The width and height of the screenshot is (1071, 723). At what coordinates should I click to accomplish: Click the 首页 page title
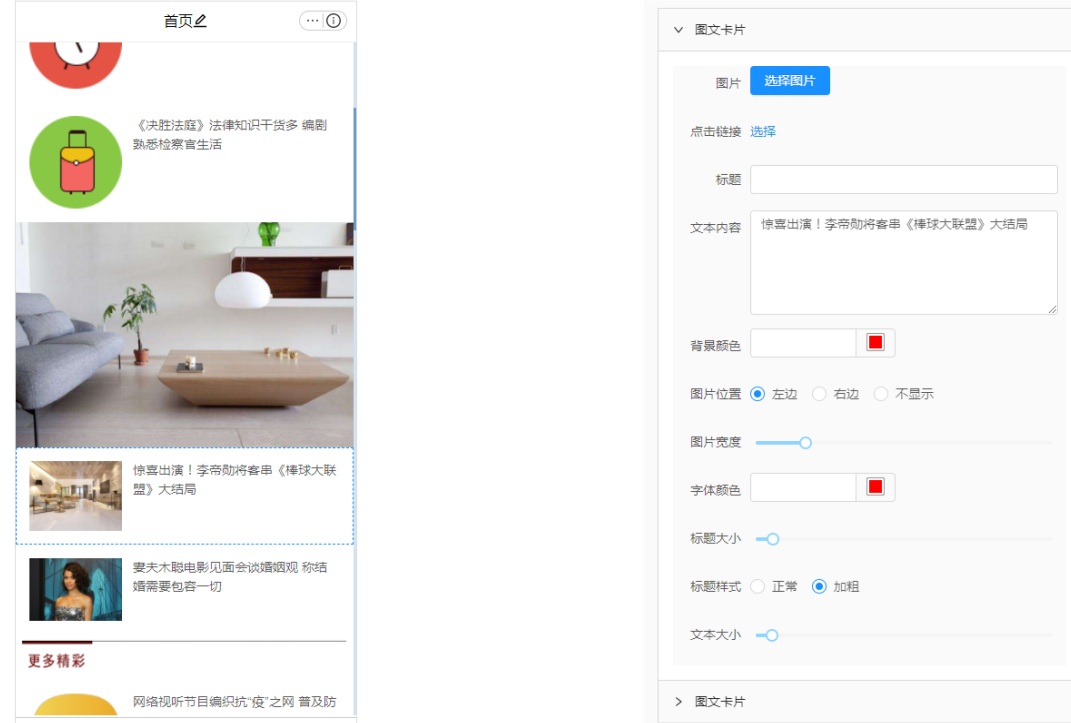point(178,21)
